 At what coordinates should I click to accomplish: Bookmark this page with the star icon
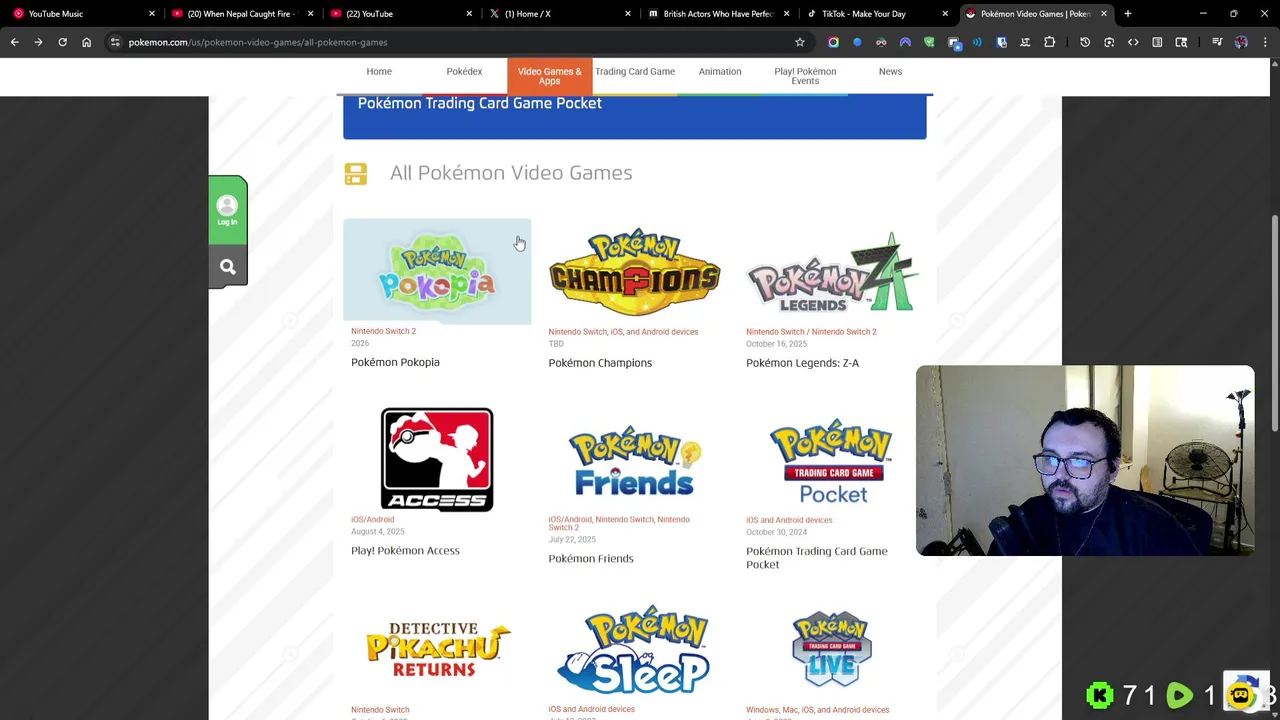(800, 42)
